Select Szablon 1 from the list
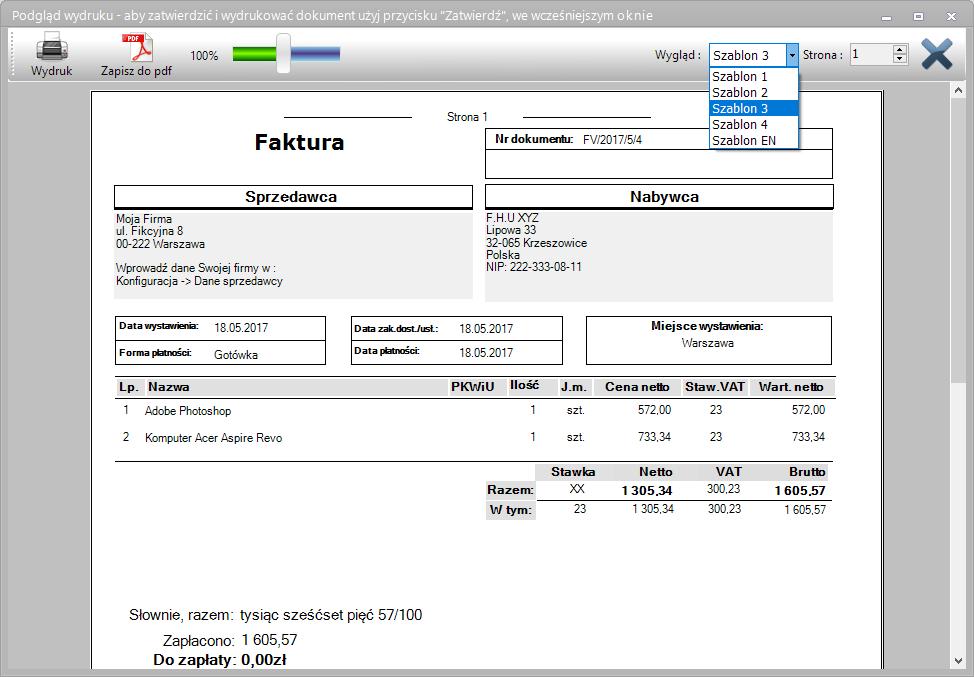 [753, 76]
